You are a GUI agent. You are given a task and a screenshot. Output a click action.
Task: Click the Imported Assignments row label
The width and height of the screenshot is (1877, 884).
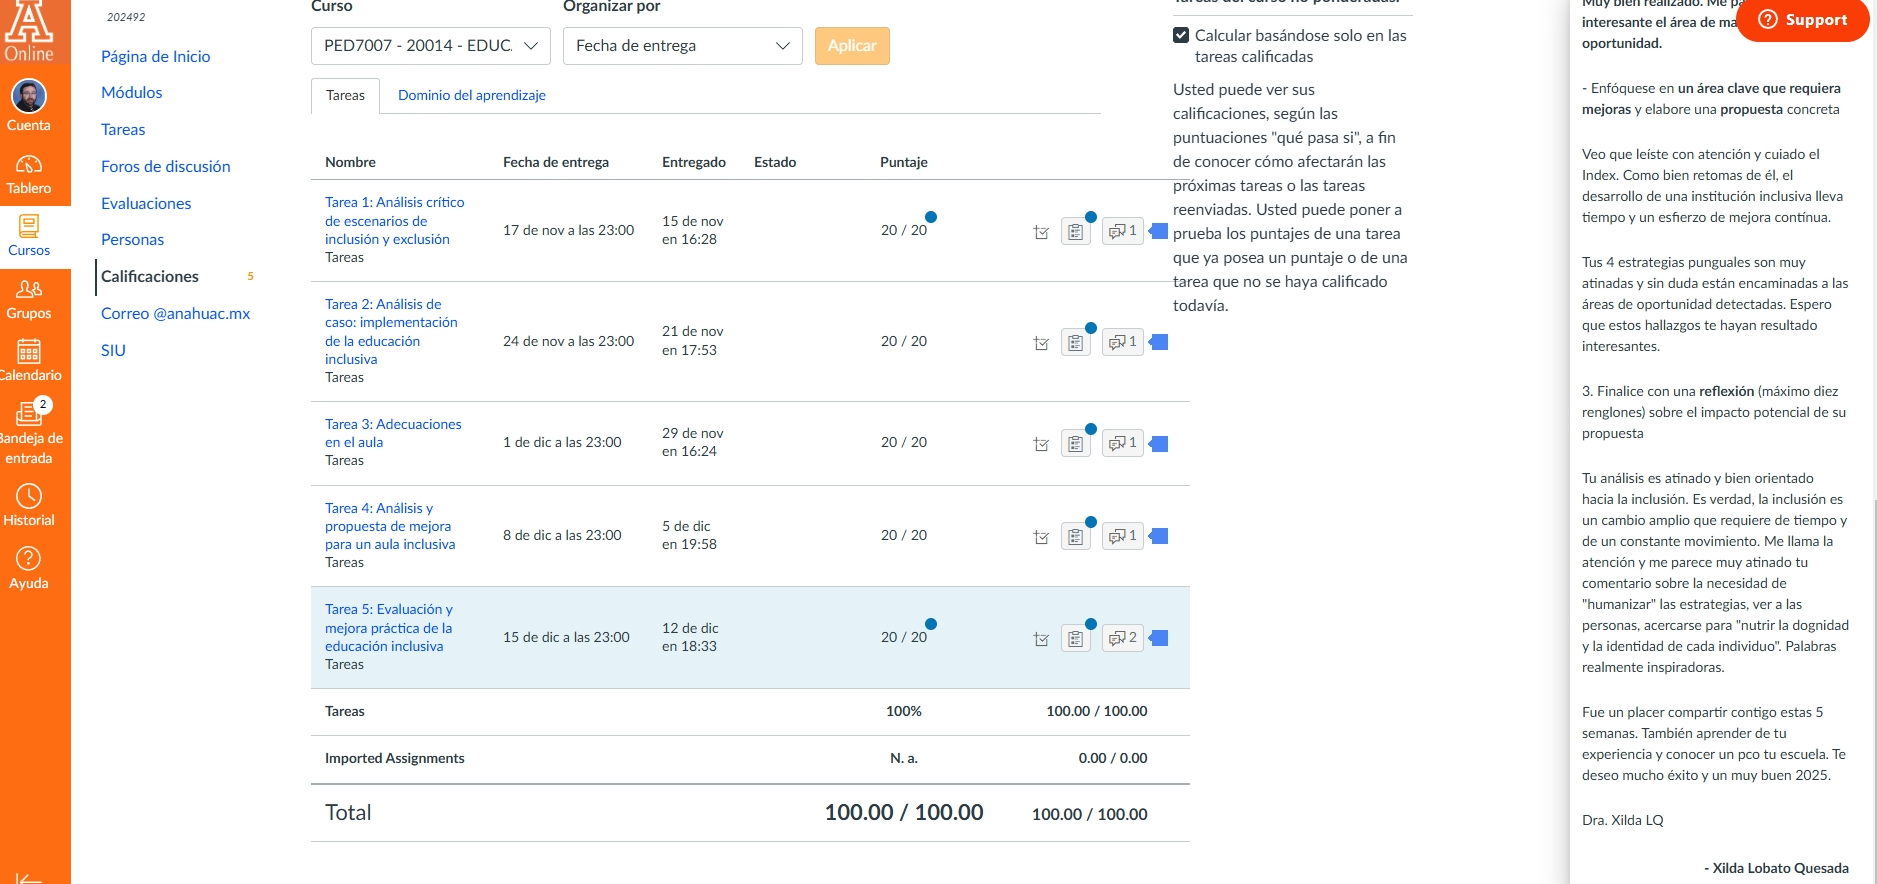point(395,758)
